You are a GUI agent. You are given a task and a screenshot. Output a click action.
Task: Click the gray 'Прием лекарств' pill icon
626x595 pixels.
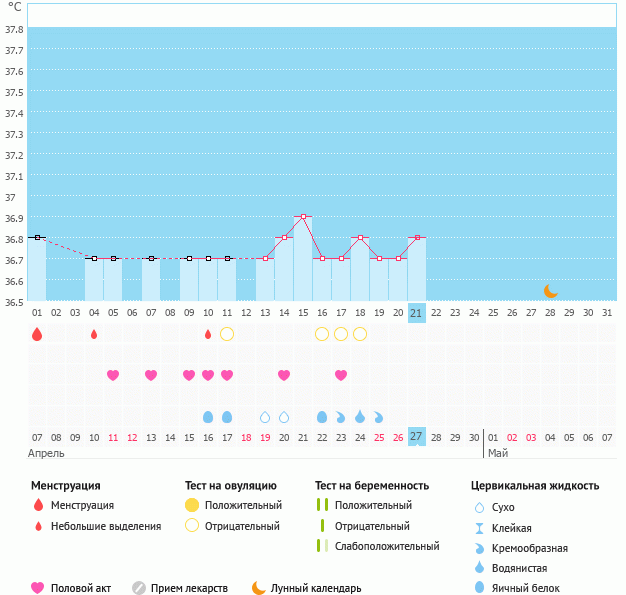(x=139, y=588)
